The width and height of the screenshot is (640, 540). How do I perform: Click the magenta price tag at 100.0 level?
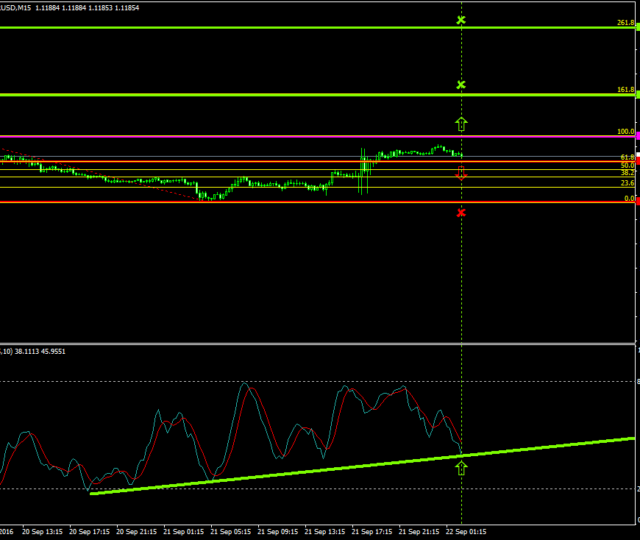[636, 136]
